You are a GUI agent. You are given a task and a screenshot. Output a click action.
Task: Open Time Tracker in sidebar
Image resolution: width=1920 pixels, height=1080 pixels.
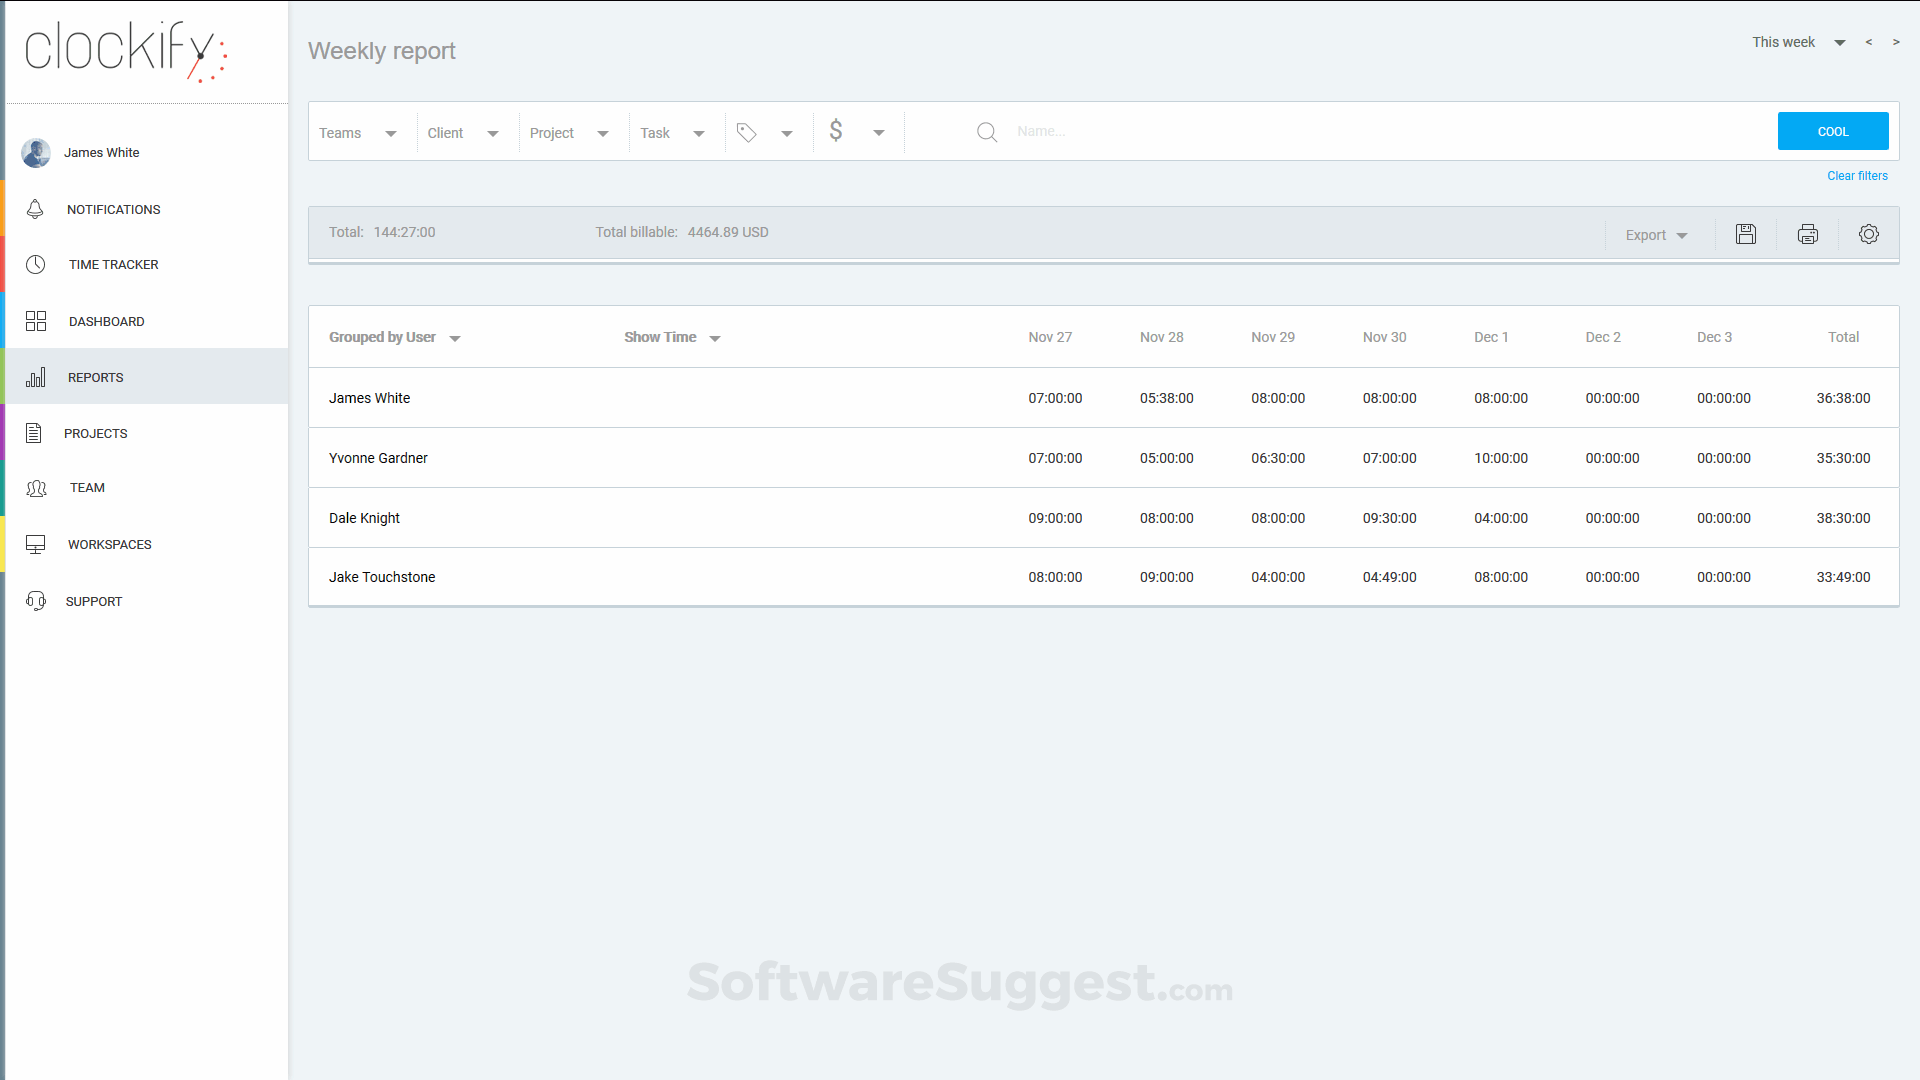pyautogui.click(x=113, y=265)
